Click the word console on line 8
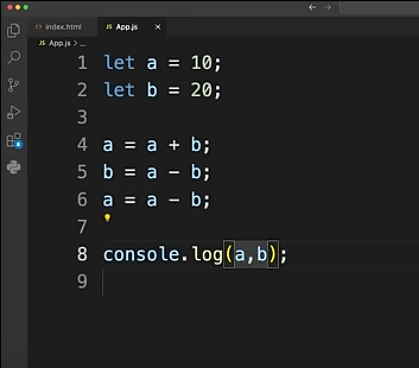Image resolution: width=419 pixels, height=368 pixels. pos(141,254)
